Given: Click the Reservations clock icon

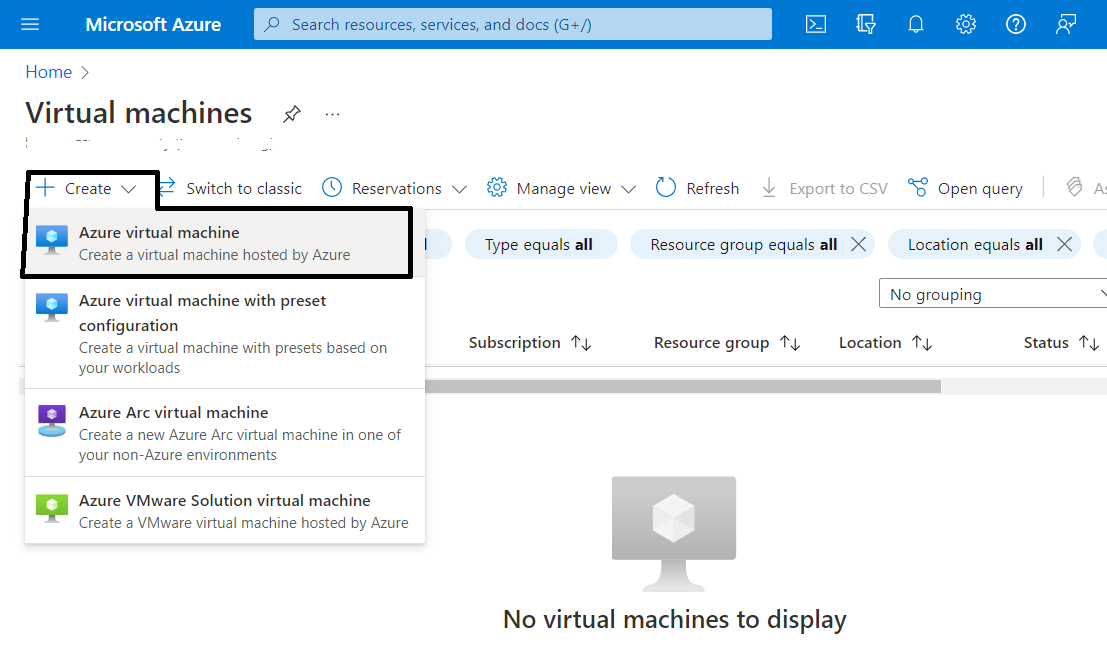Looking at the screenshot, I should tap(332, 188).
